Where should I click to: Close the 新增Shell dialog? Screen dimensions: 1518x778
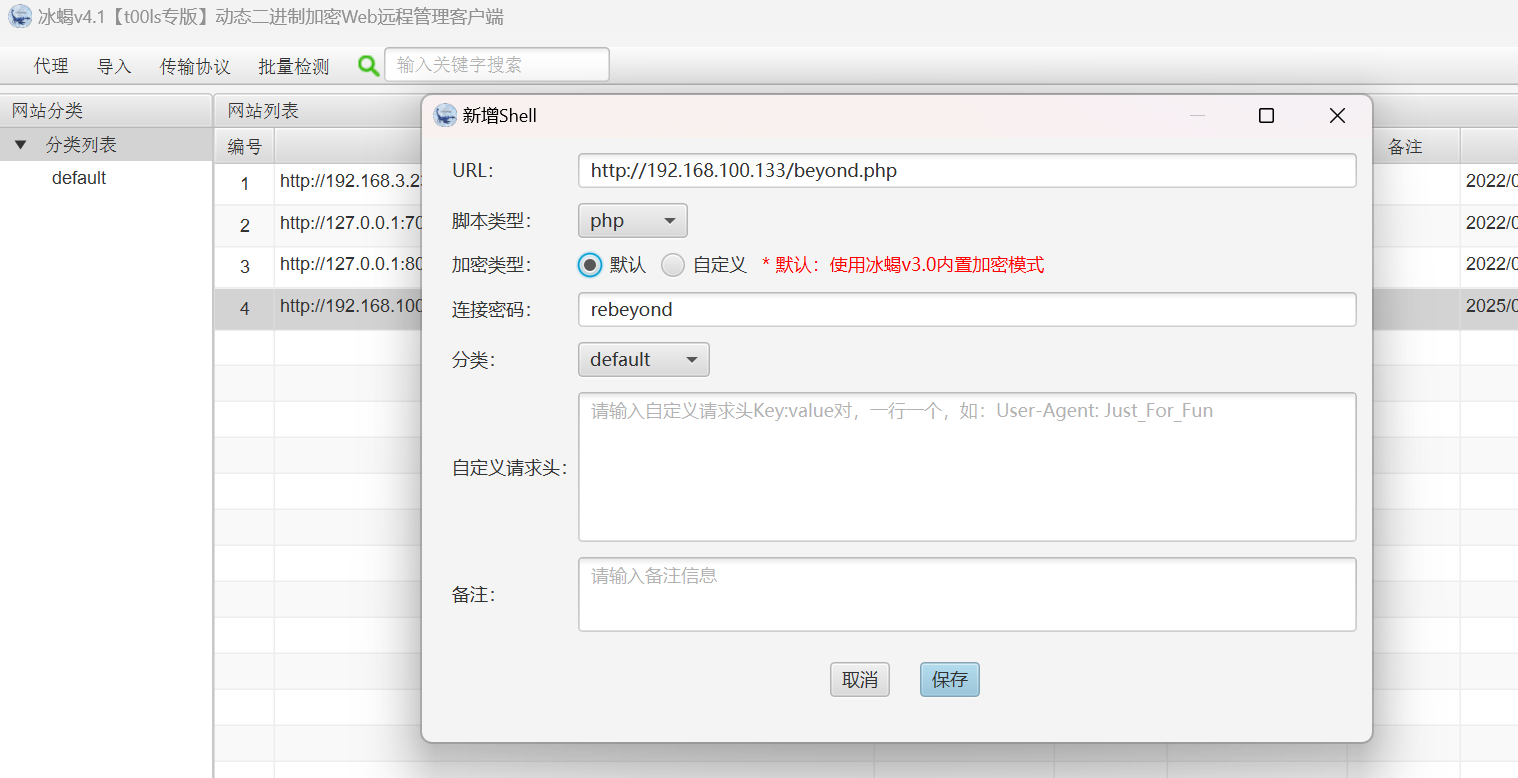(1337, 116)
